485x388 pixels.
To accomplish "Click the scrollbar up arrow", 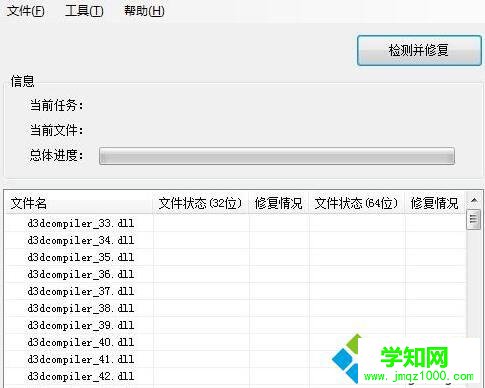I will pos(474,200).
